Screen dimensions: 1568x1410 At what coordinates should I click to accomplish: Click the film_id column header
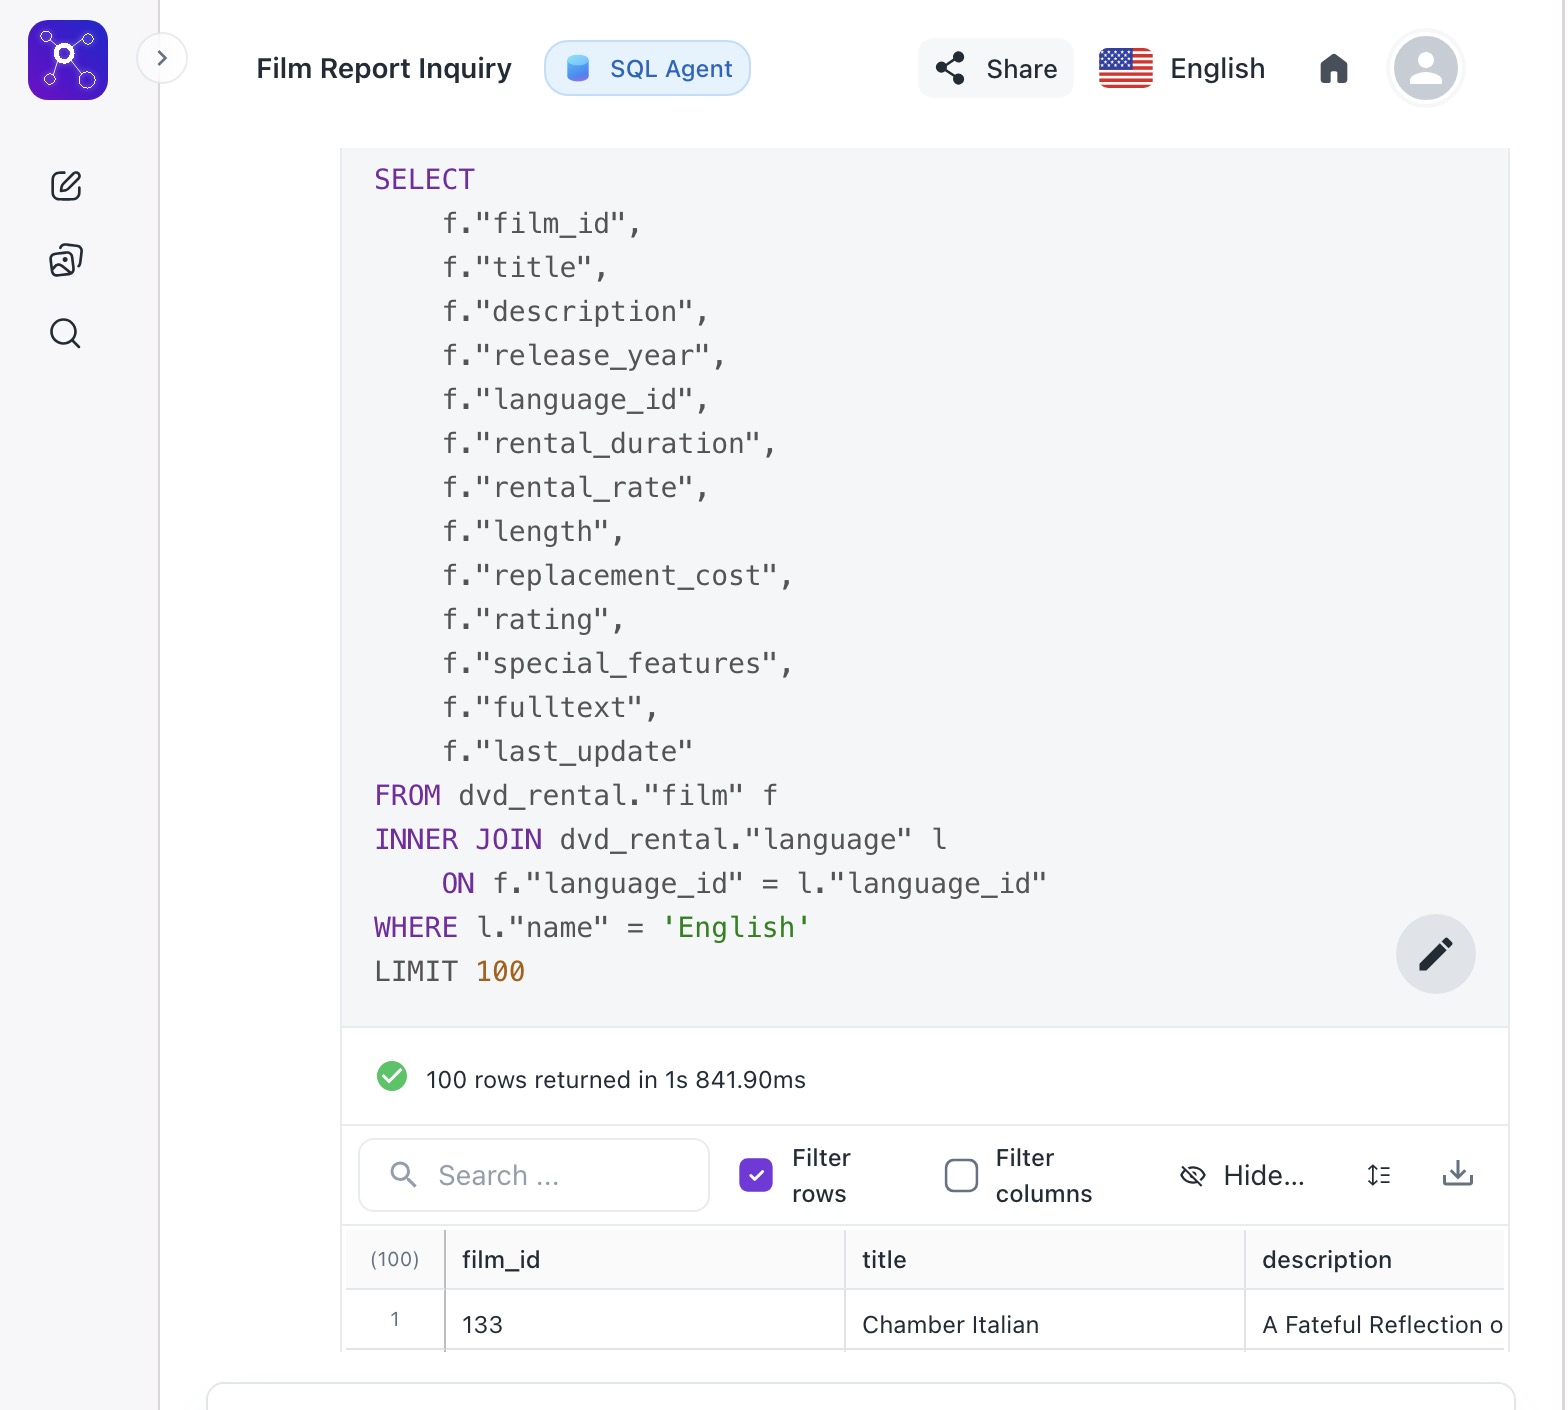pos(501,1259)
